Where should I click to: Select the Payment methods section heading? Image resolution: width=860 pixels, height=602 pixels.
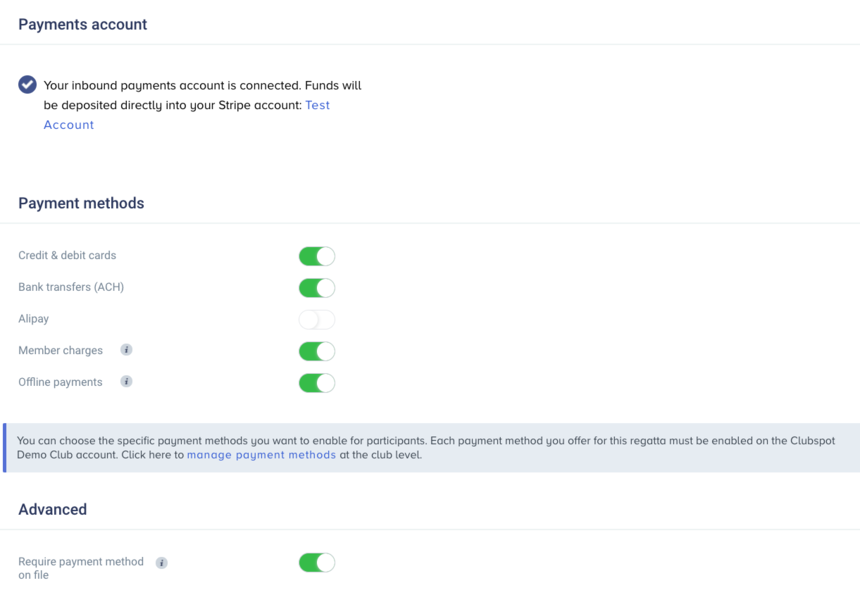[81, 203]
